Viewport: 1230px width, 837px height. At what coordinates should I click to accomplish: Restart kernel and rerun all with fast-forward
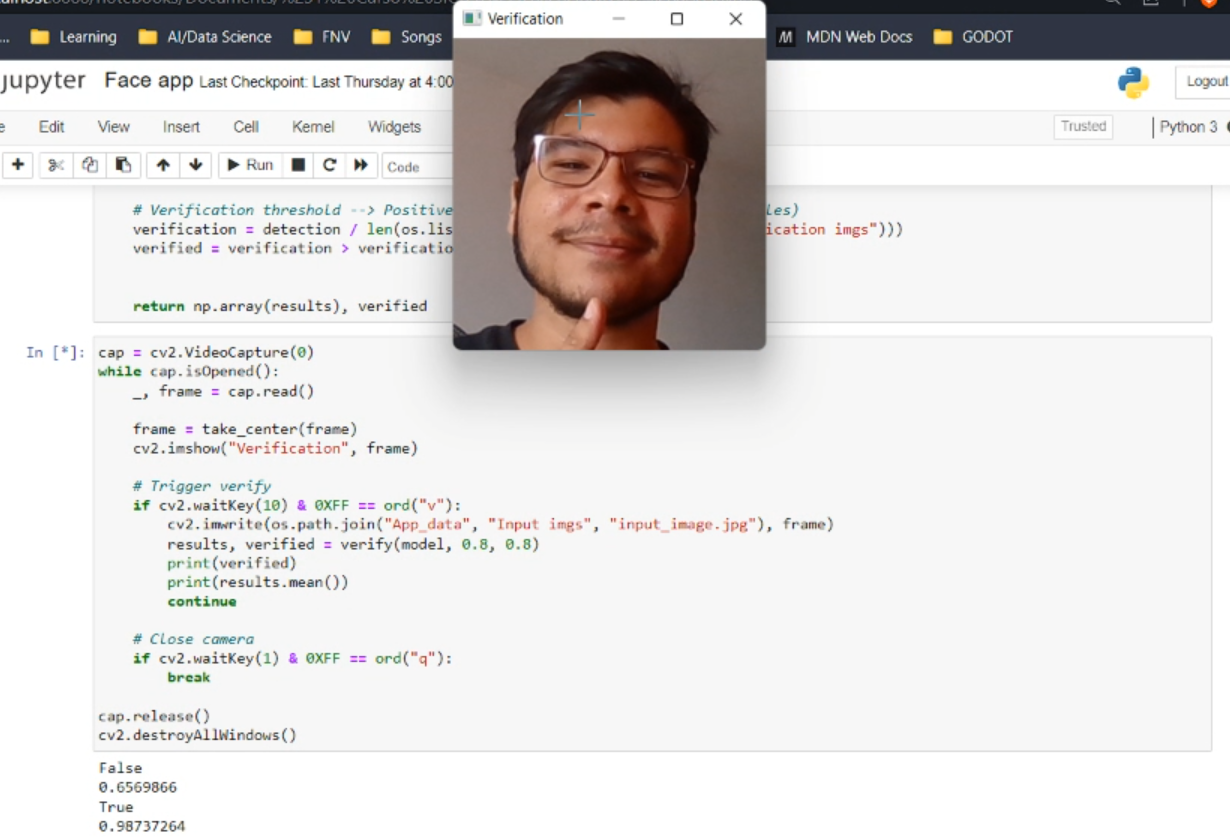[x=361, y=165]
